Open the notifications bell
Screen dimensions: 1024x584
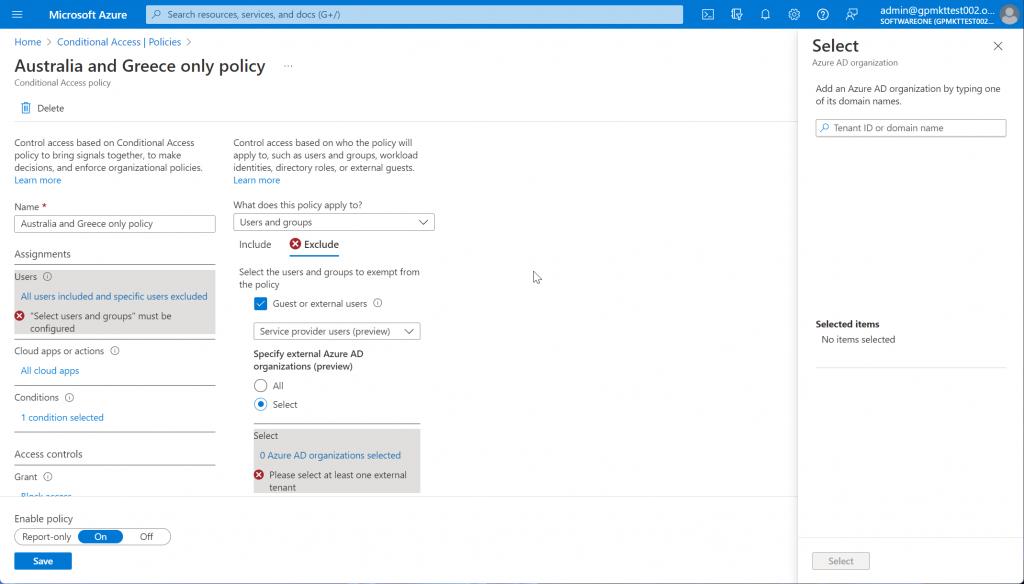[x=765, y=14]
